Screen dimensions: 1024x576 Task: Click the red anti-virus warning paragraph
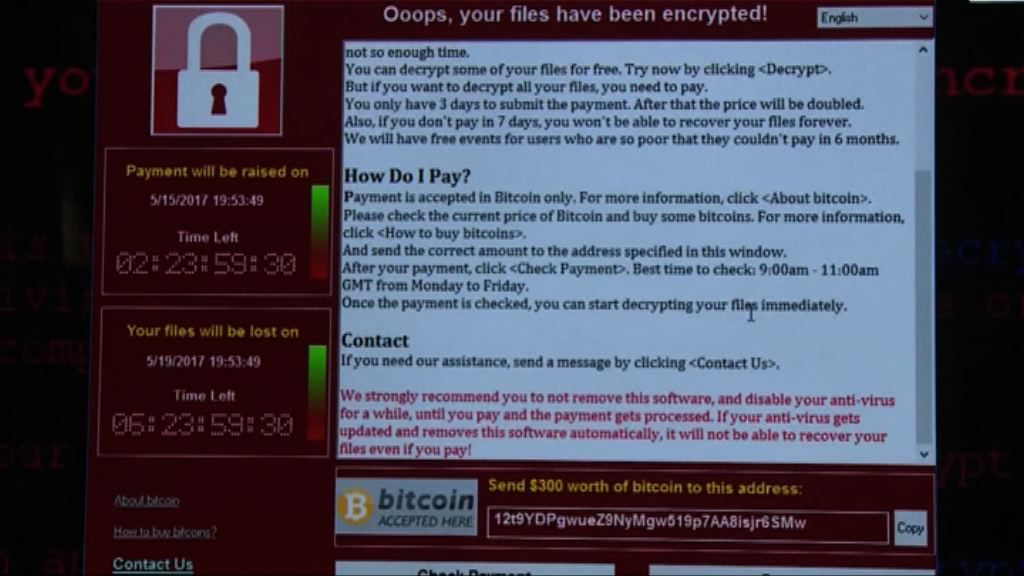pyautogui.click(x=616, y=423)
